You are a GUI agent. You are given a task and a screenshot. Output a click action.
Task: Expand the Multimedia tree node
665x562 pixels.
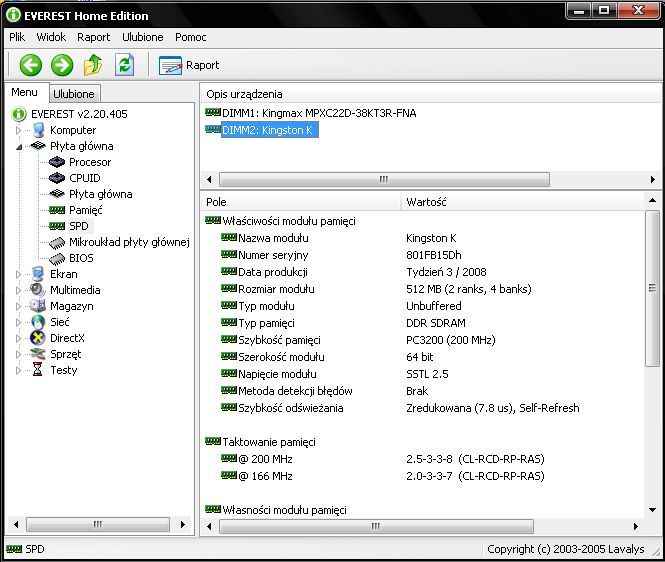point(18,290)
